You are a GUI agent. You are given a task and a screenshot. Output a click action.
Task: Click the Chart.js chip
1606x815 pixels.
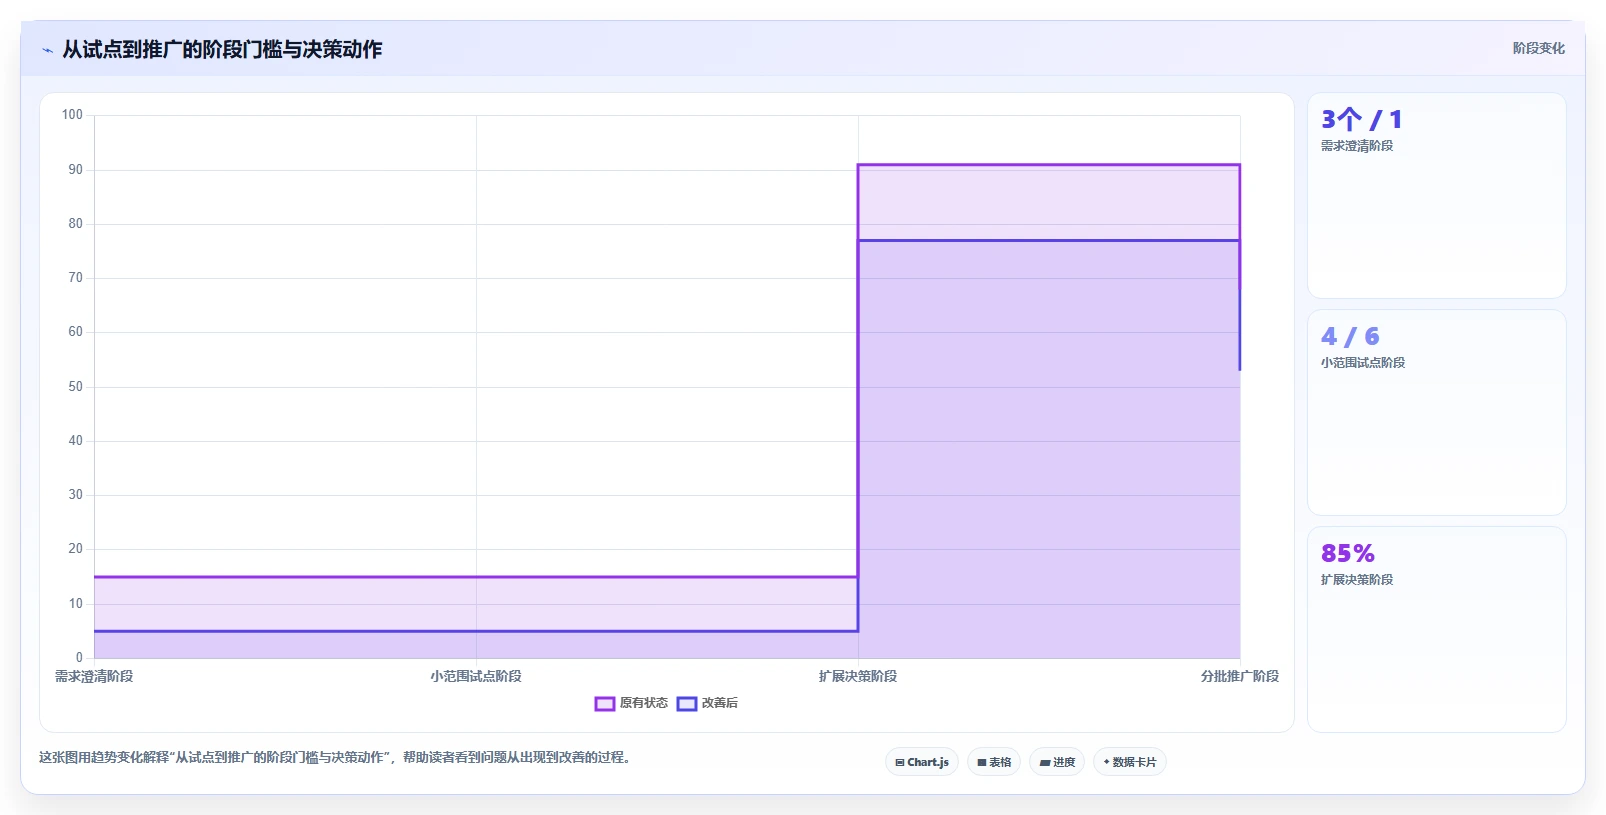pyautogui.click(x=922, y=762)
